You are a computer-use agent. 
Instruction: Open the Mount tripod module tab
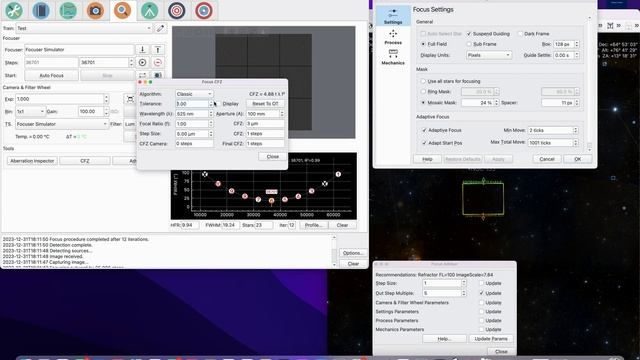pyautogui.click(x=149, y=11)
